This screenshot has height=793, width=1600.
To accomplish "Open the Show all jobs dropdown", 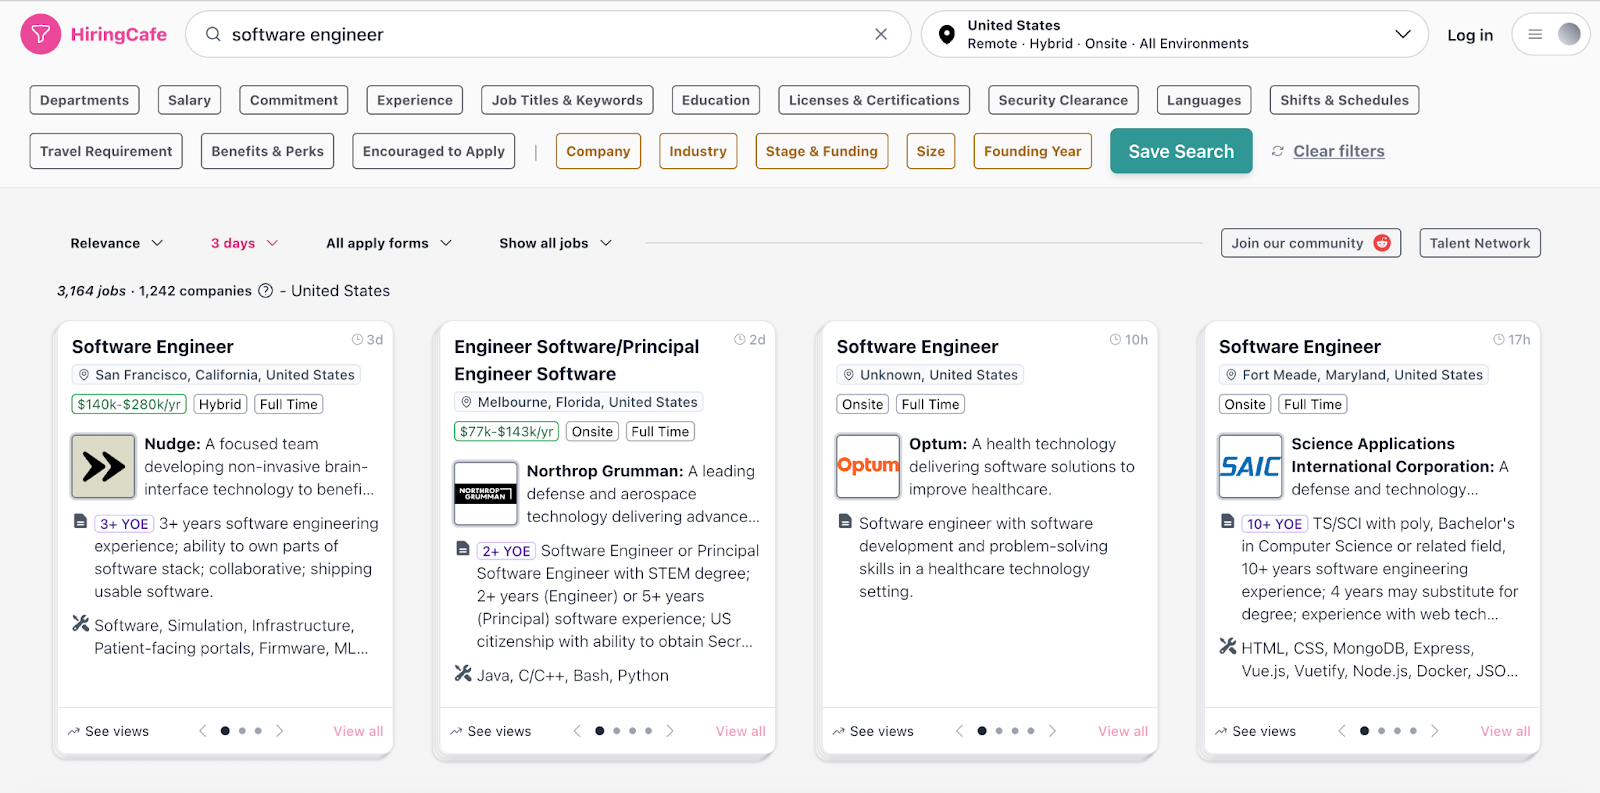I will tap(556, 243).
